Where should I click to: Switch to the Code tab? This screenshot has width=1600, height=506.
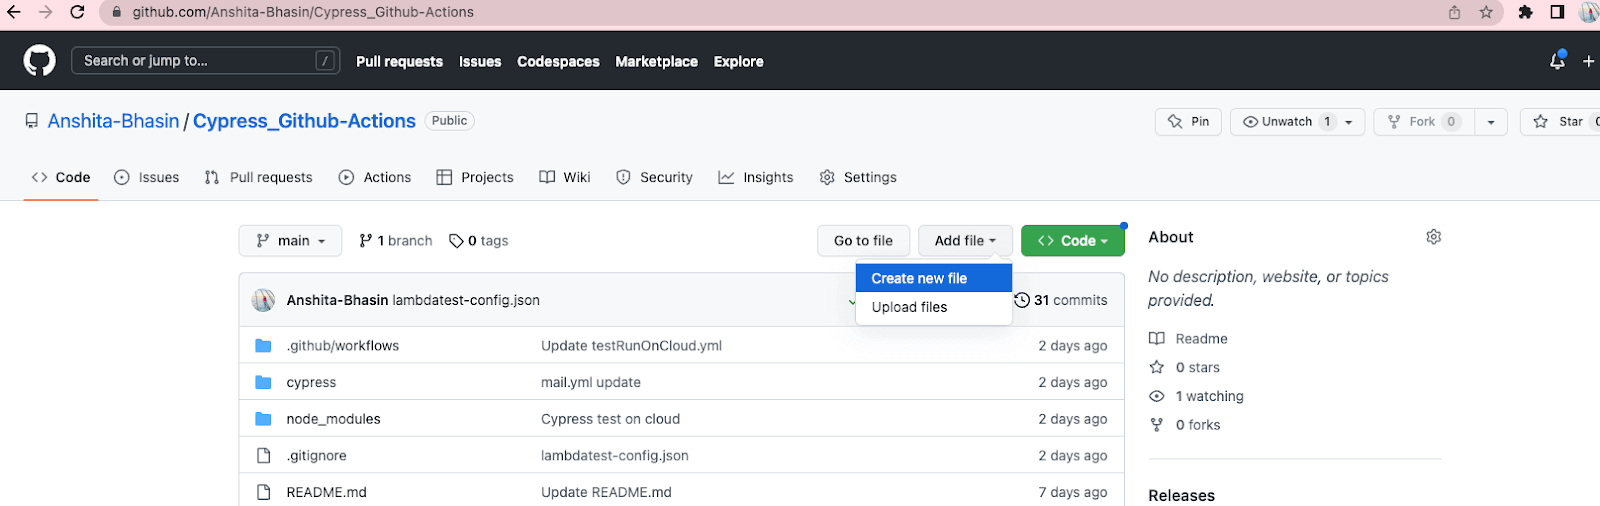click(61, 177)
